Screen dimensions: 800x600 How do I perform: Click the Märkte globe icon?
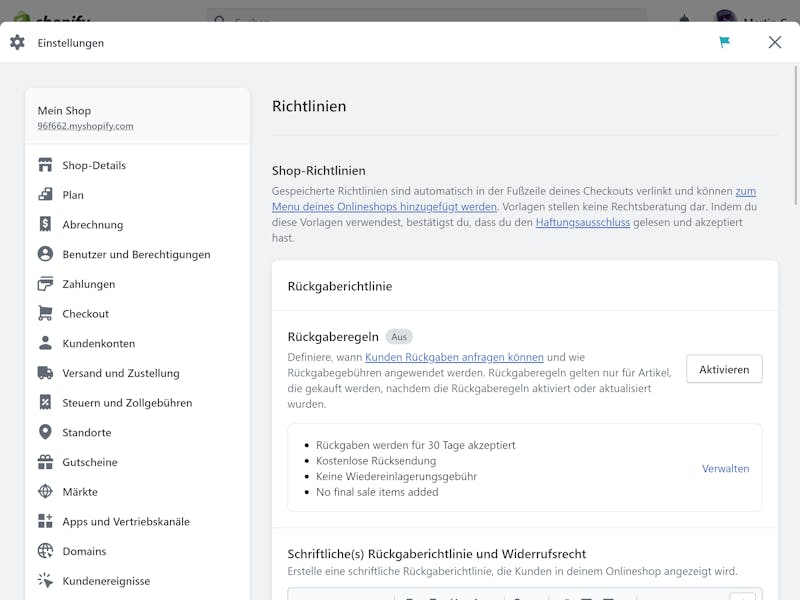pyautogui.click(x=45, y=491)
